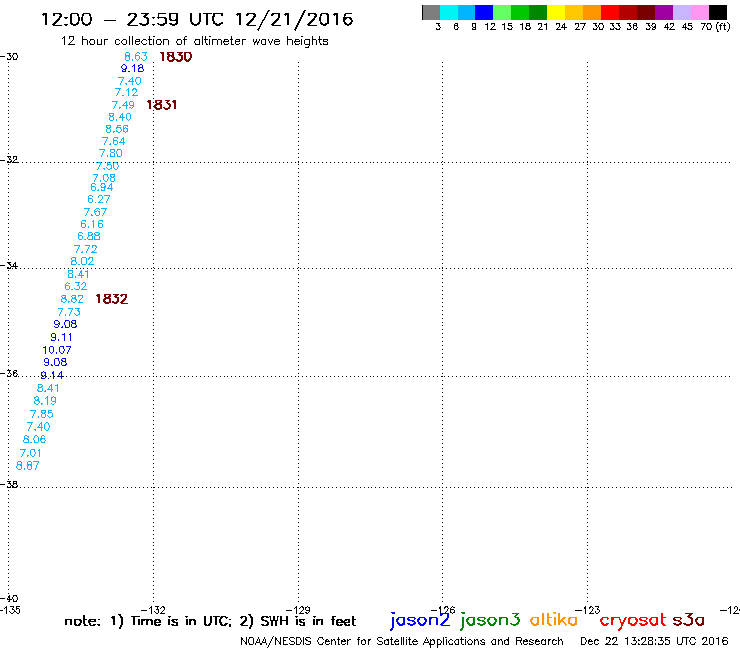Click the gray swatch in the wave-height legend

tap(431, 12)
